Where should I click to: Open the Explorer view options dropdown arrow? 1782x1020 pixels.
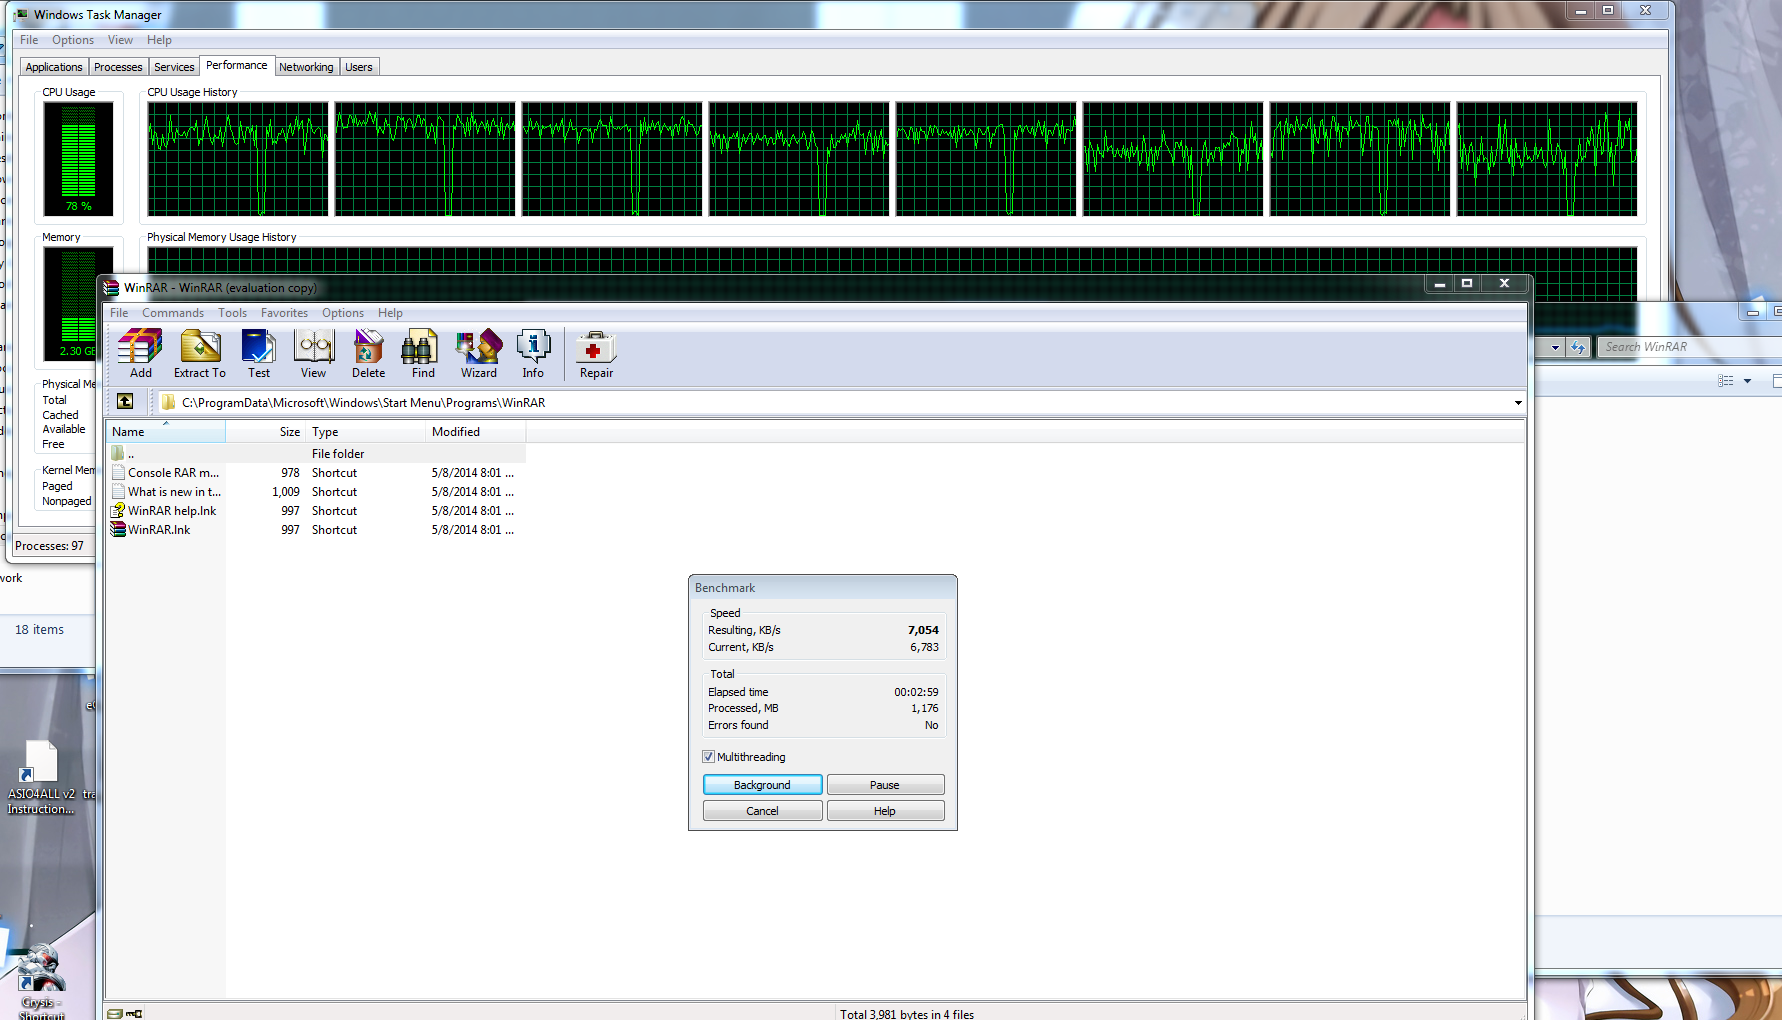pos(1748,381)
